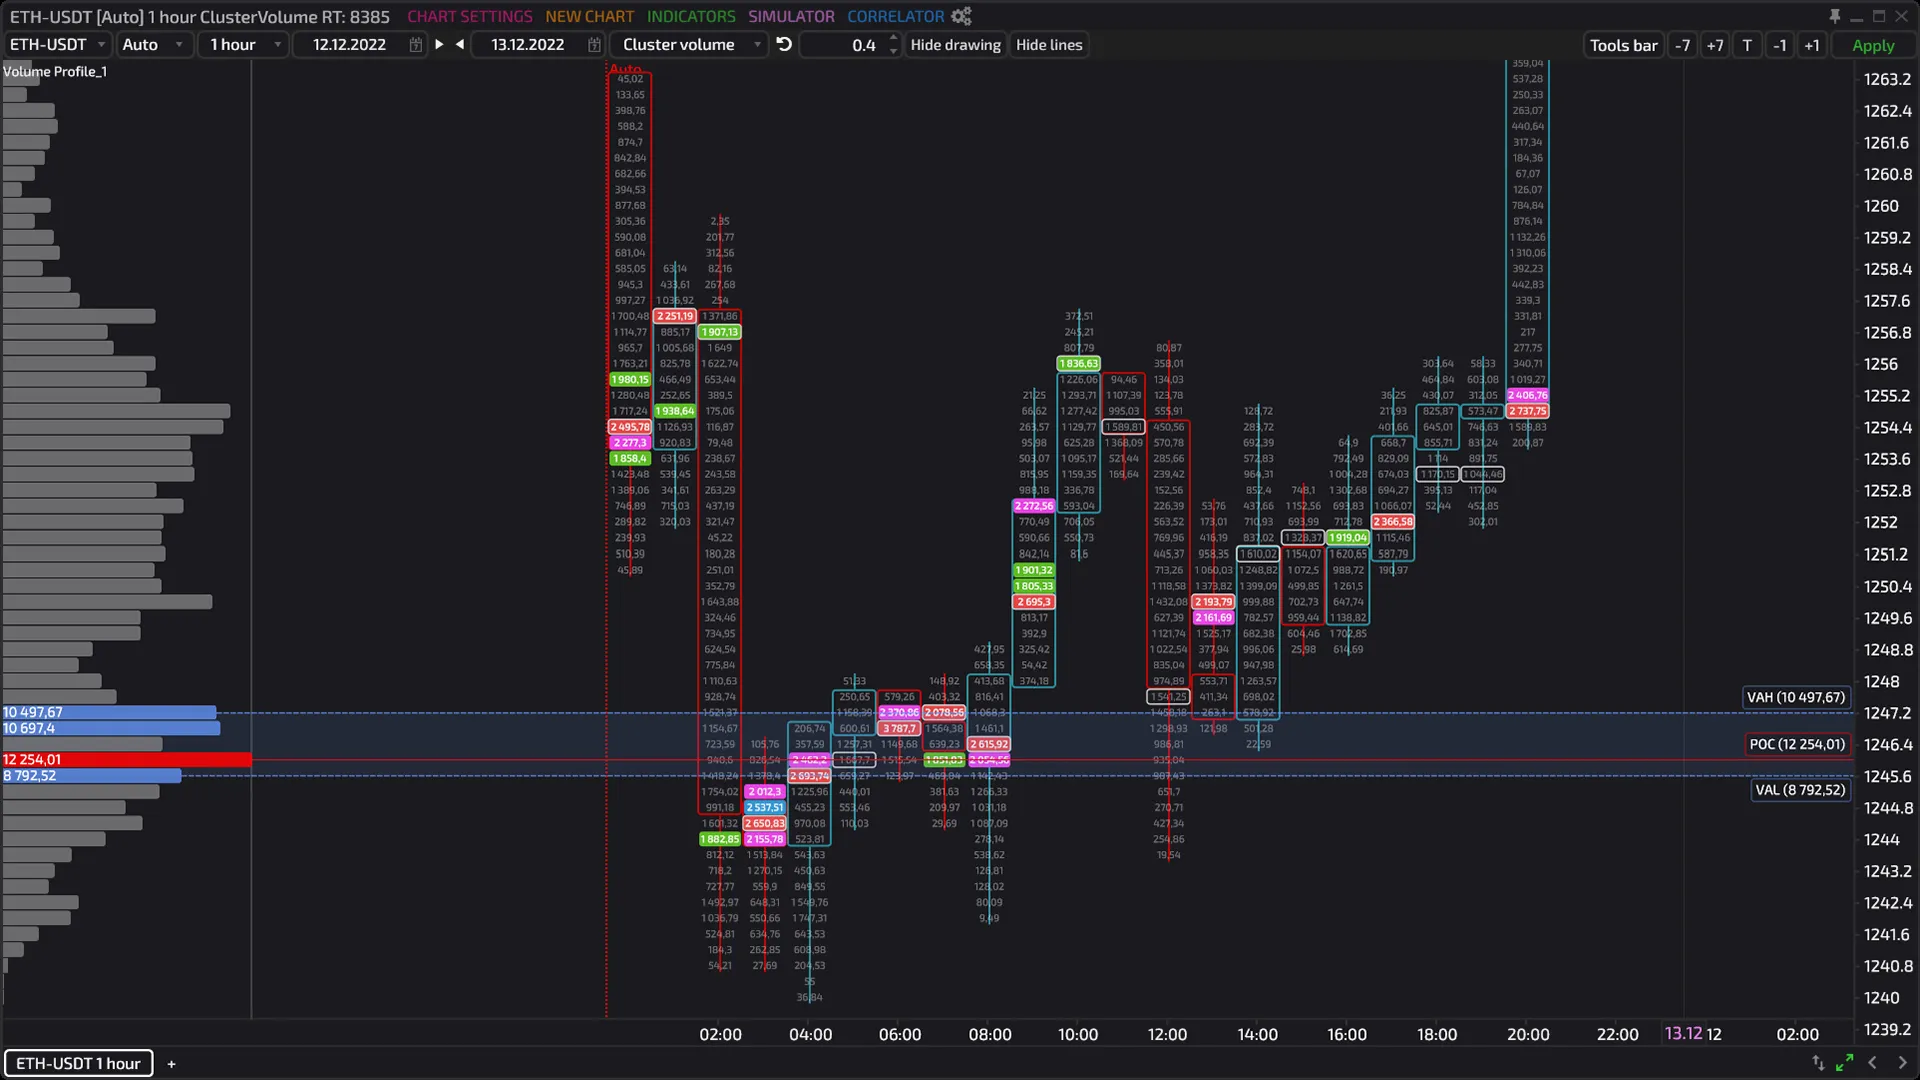This screenshot has width=1920, height=1080.
Task: Open calendar picker for start date 12.12.2022
Action: click(415, 45)
